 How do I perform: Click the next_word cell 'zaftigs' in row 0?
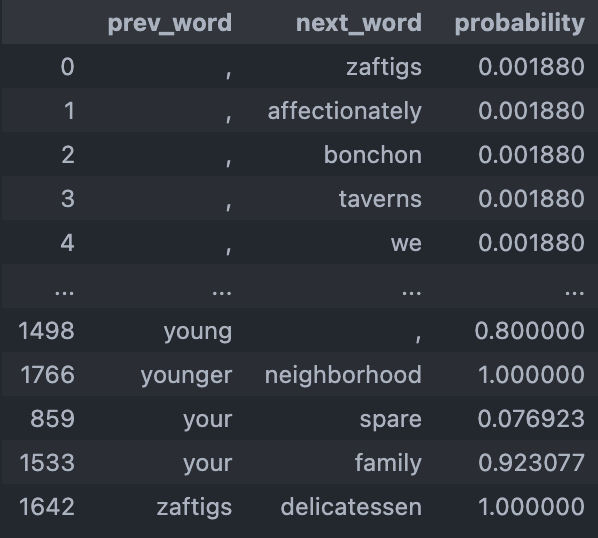pyautogui.click(x=384, y=67)
